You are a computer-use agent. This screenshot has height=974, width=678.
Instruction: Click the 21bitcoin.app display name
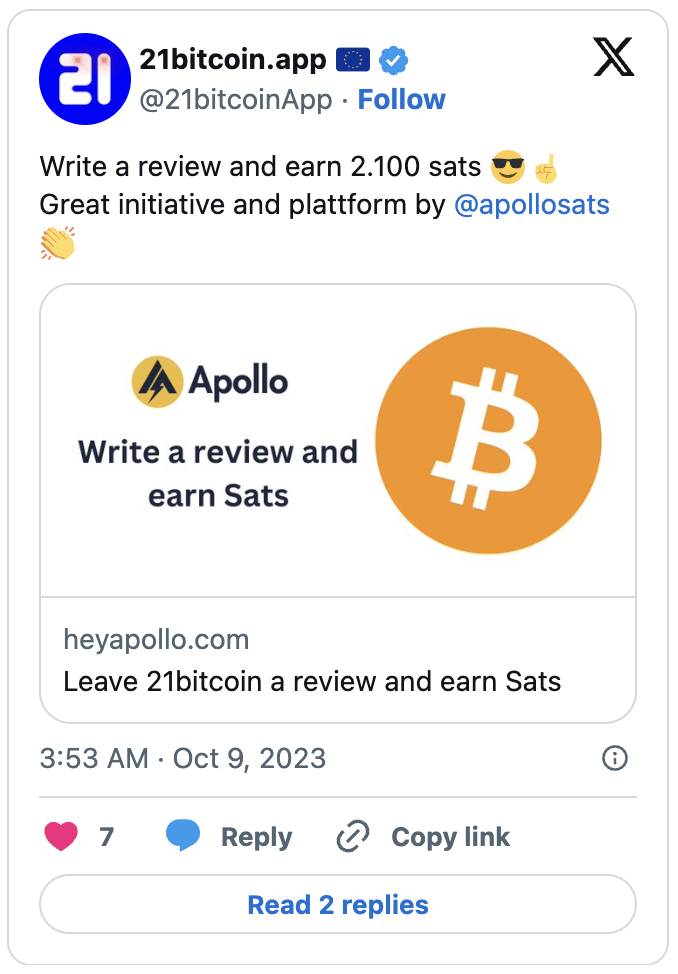[x=234, y=58]
